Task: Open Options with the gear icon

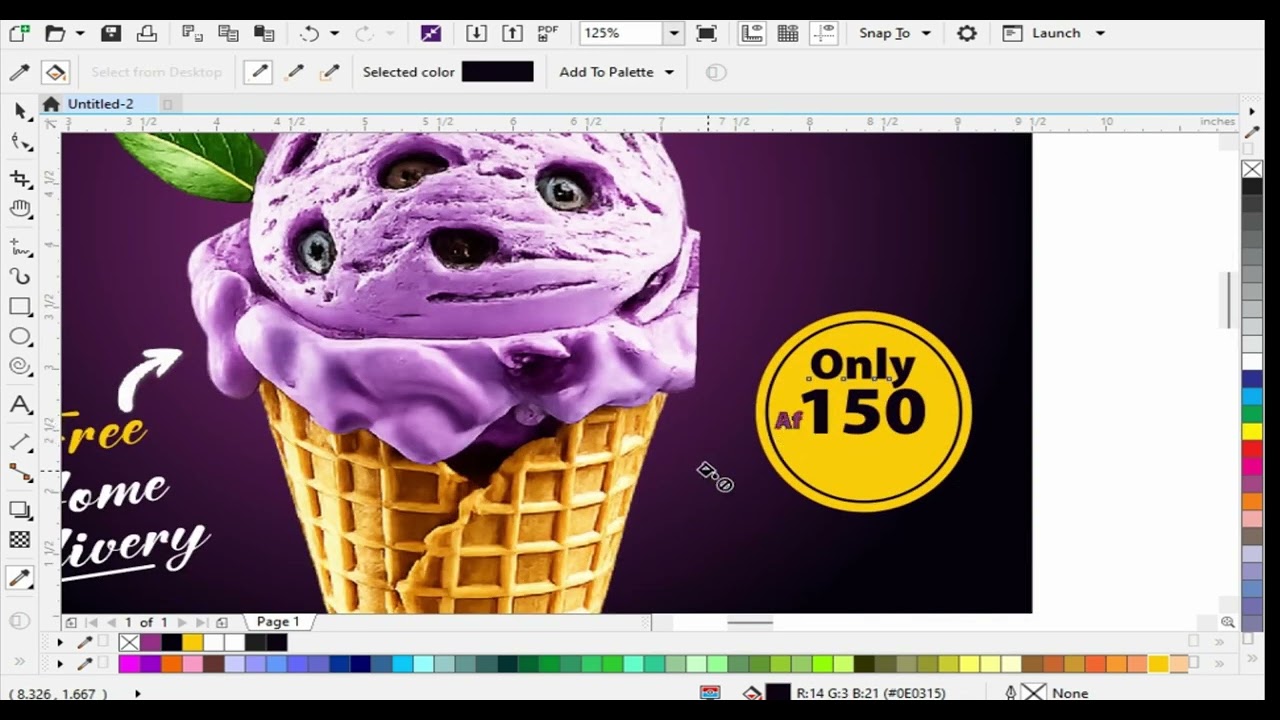Action: click(x=966, y=33)
